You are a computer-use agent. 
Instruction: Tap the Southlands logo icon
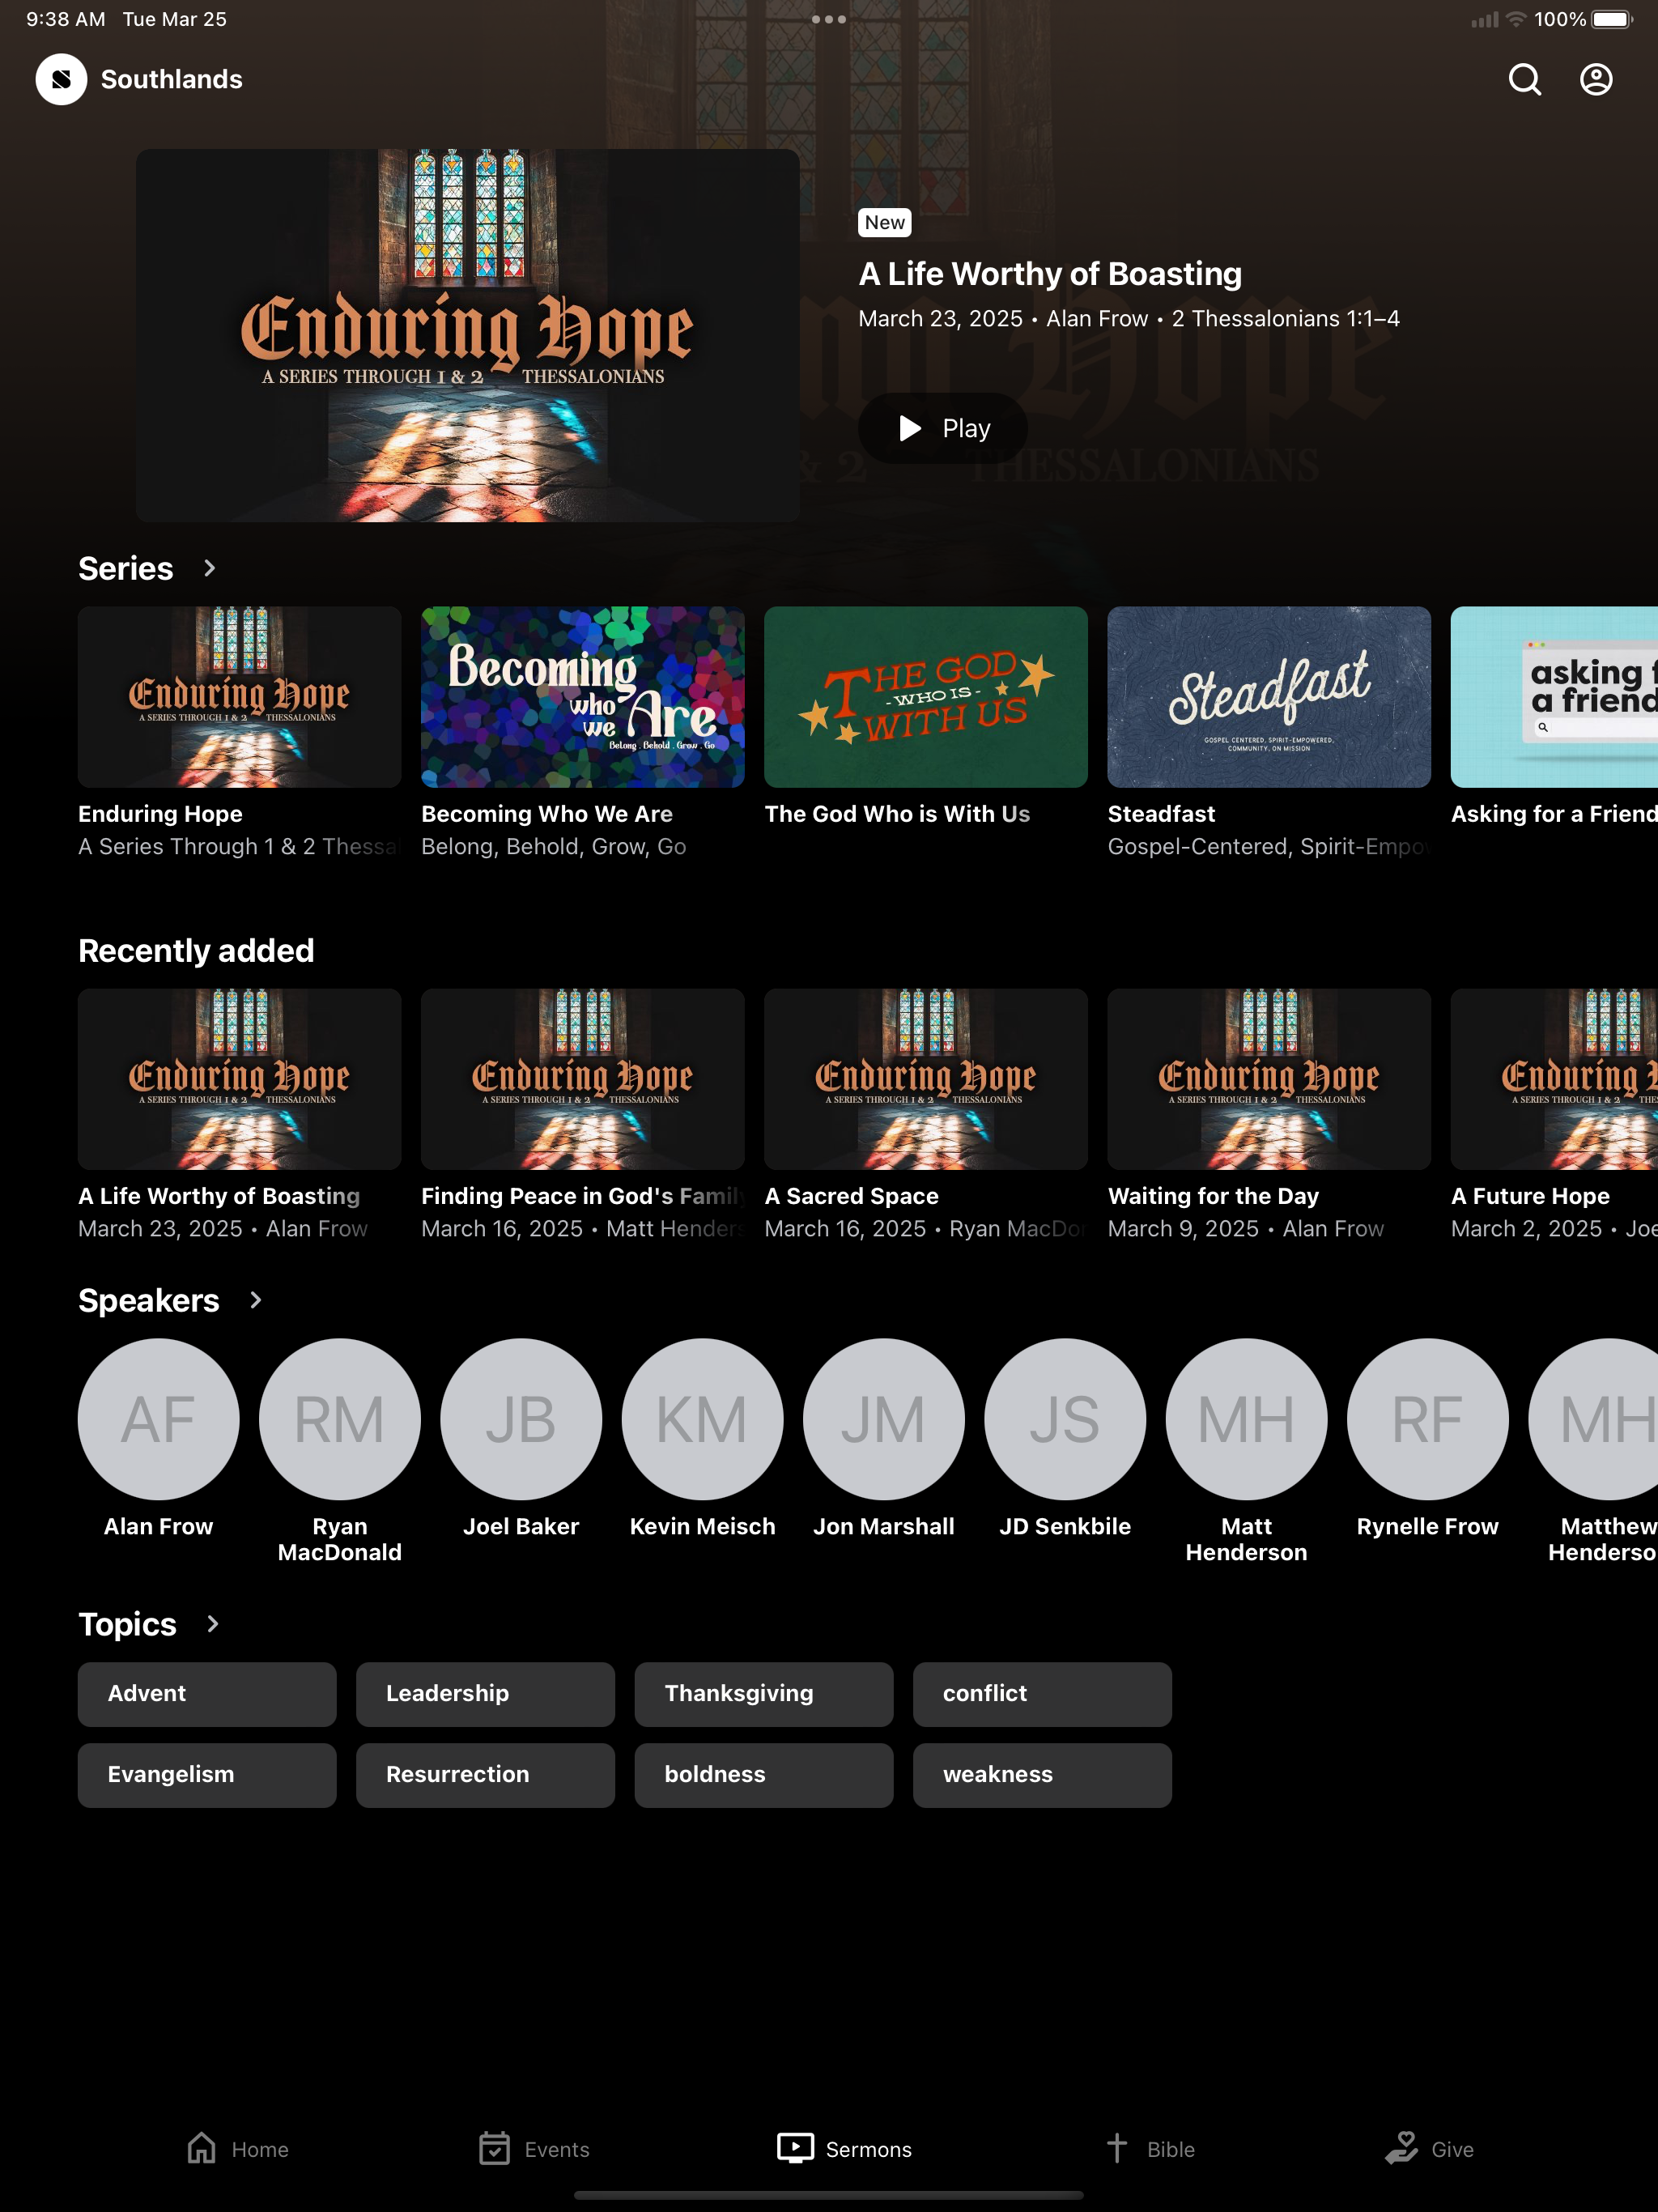coord(61,79)
